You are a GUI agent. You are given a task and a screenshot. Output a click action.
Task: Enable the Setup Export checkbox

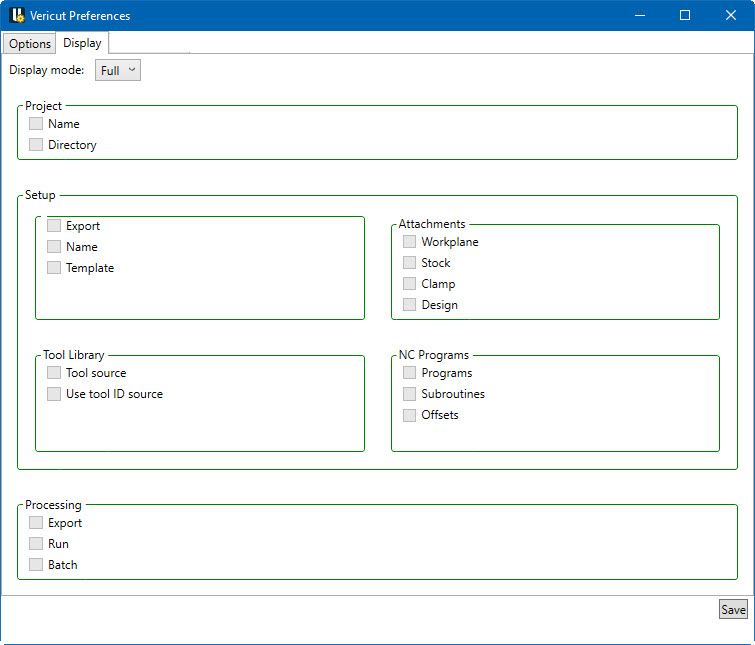click(54, 225)
